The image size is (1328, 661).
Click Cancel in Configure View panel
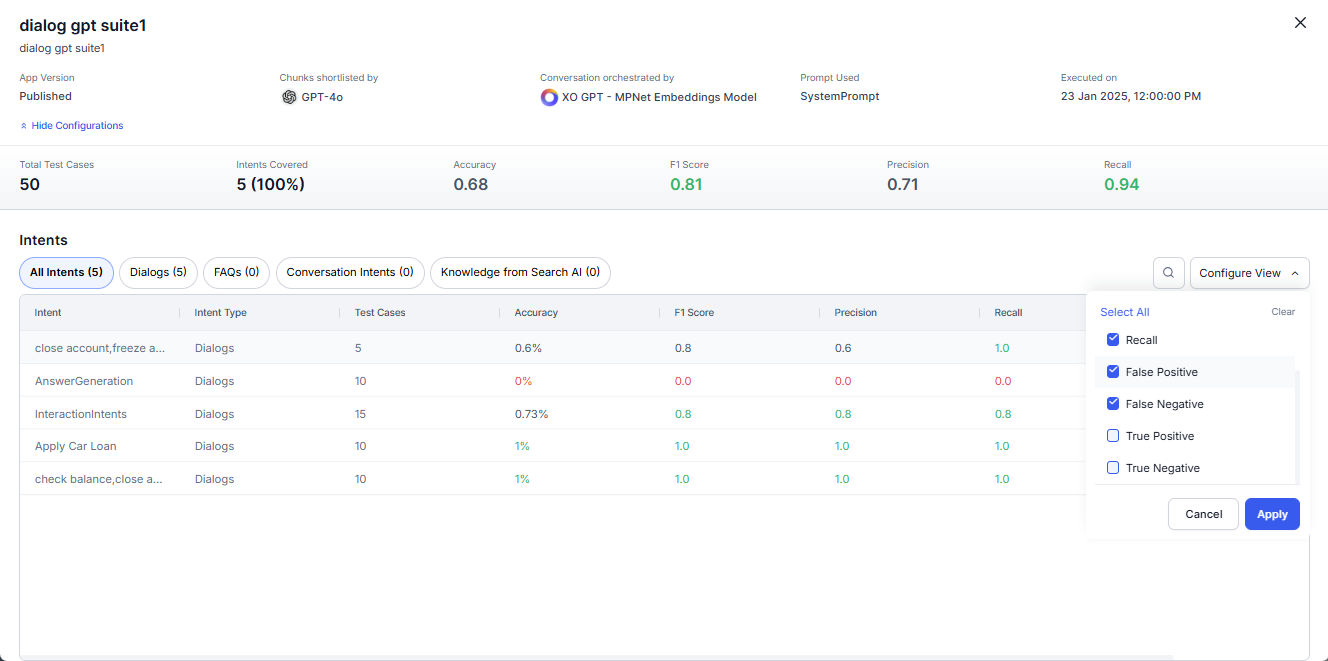1203,514
